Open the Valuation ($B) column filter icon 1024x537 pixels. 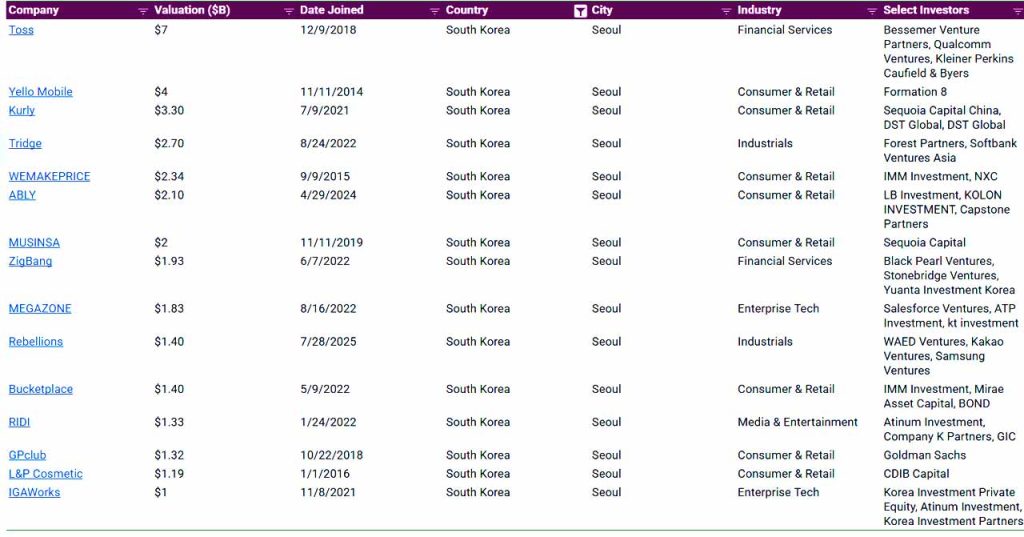(x=289, y=11)
